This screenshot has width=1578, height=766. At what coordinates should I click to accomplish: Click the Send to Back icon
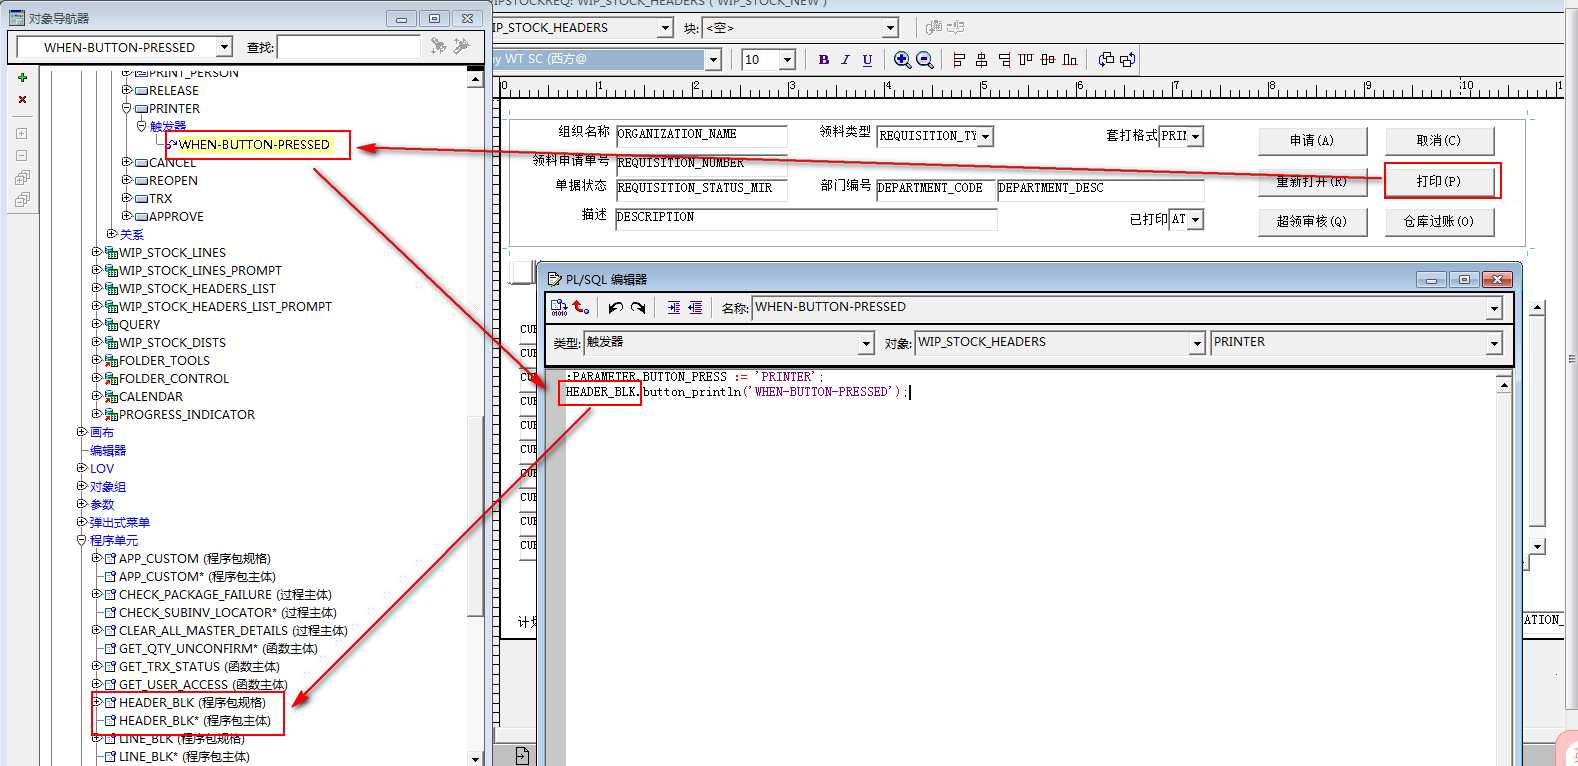click(x=1127, y=60)
